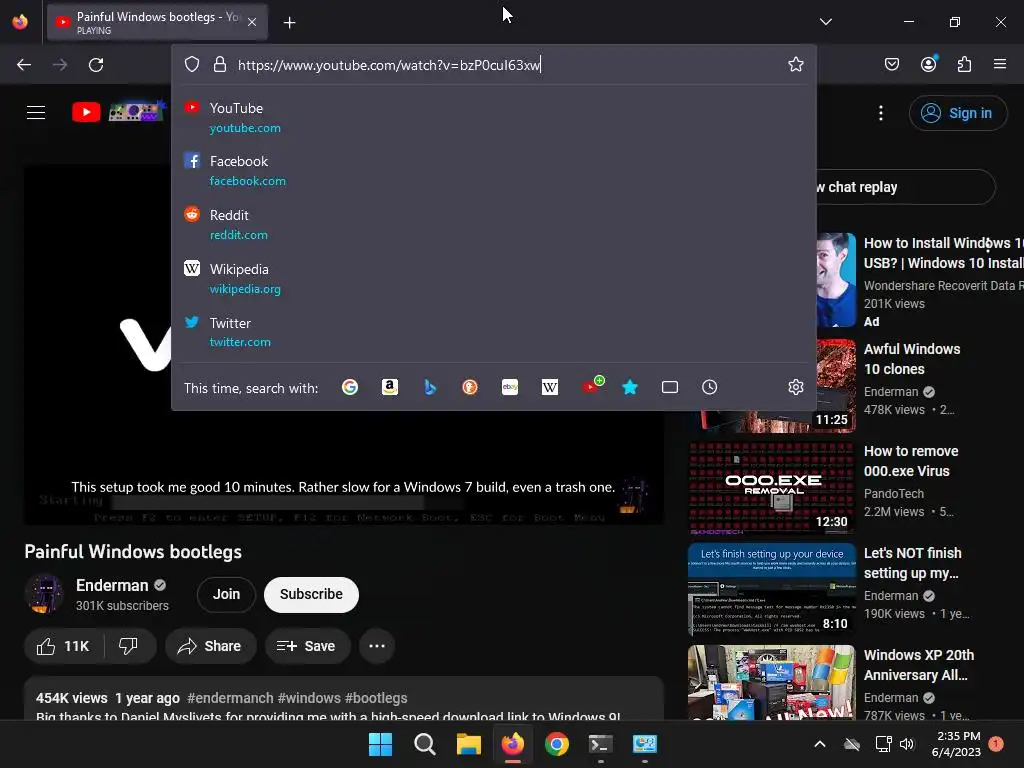This screenshot has width=1024, height=768.
Task: Select the Twitter suggestion
Action: (x=494, y=332)
